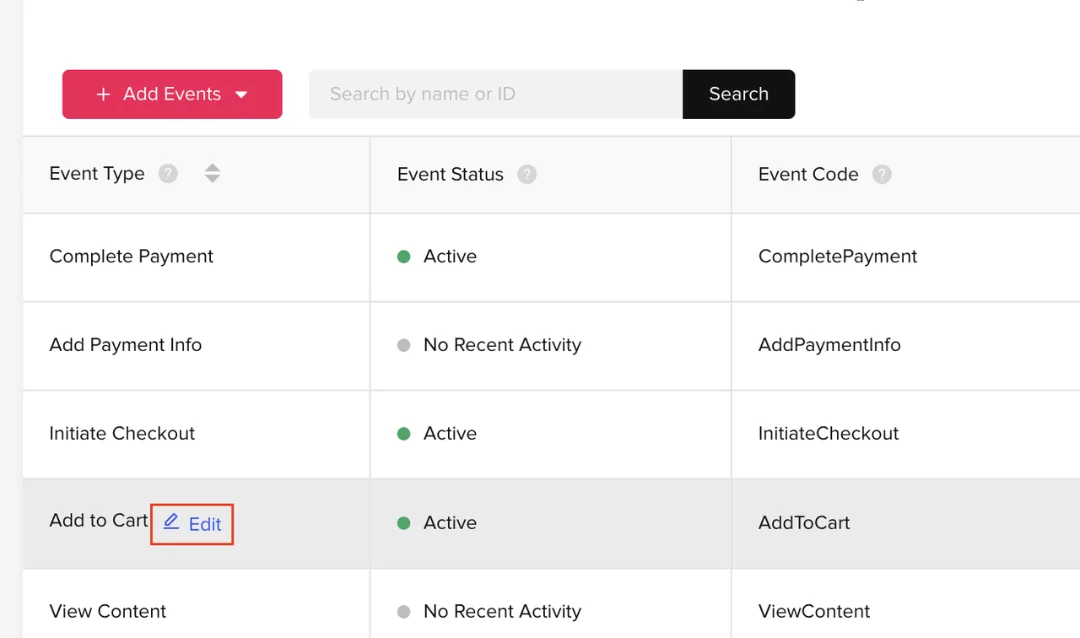
Task: Click the InitiateCheckout event code
Action: pyautogui.click(x=829, y=433)
